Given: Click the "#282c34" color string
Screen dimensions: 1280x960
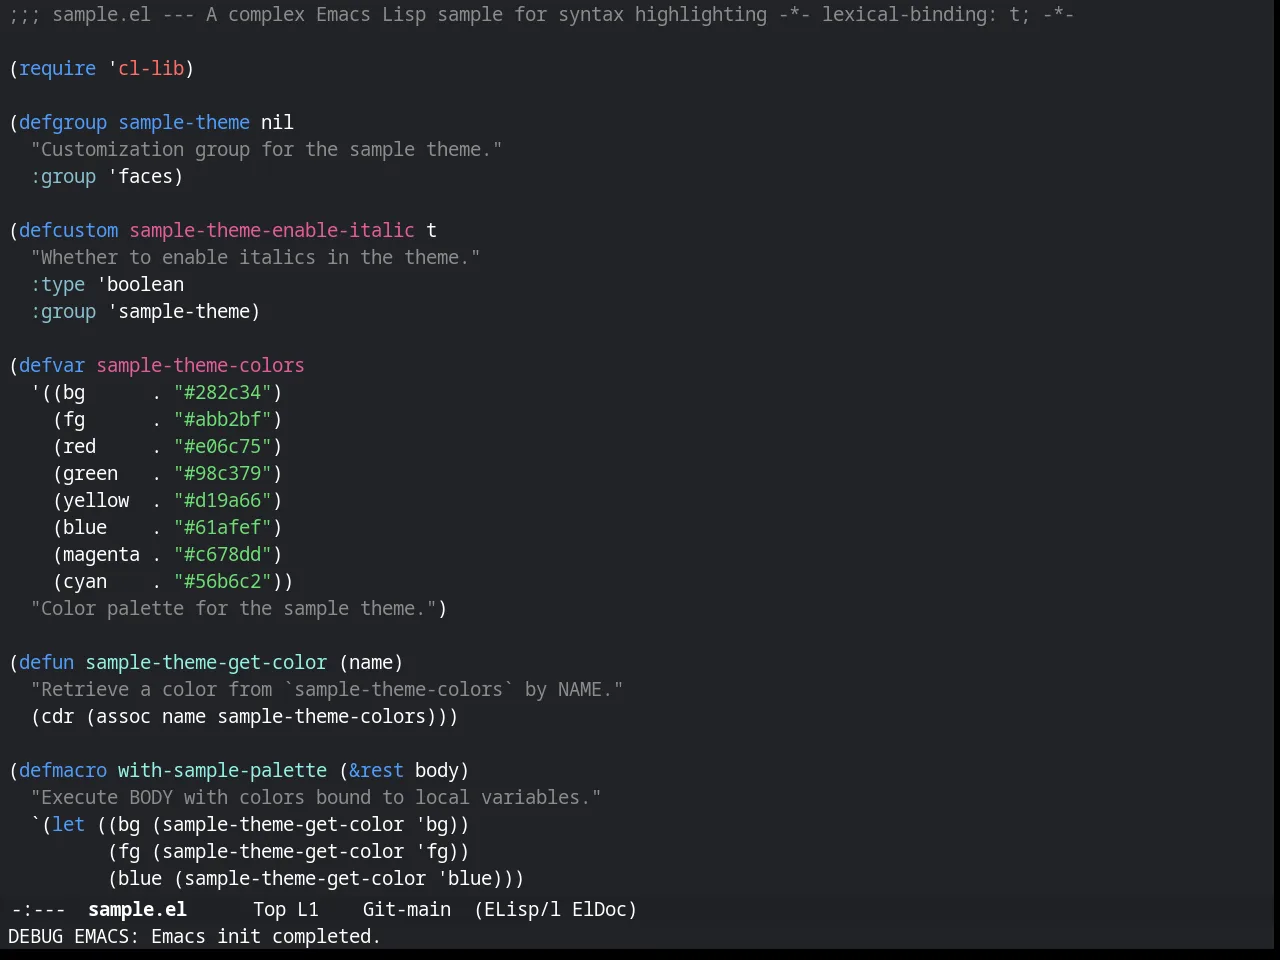Looking at the screenshot, I should pyautogui.click(x=222, y=392).
